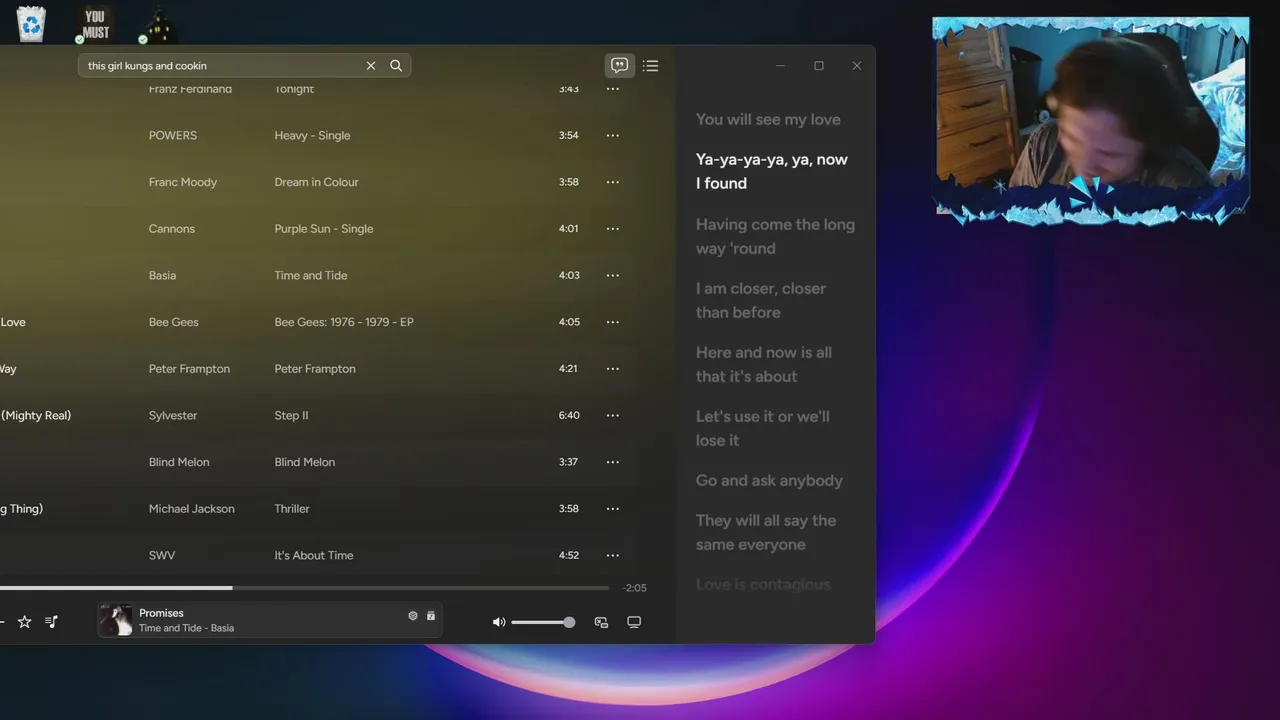Open more options for the Blind Melon track
This screenshot has width=1280, height=720.
pos(613,462)
